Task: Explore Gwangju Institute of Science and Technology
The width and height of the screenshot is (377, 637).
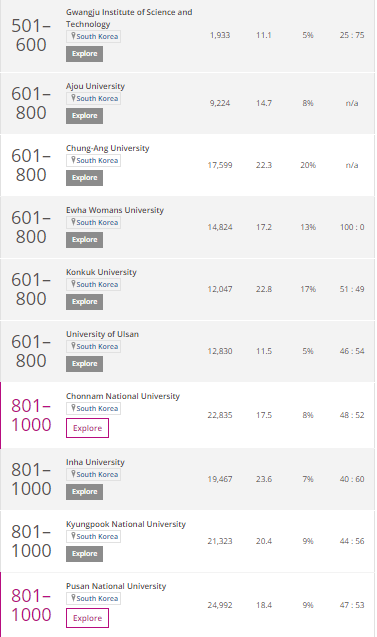Action: point(84,54)
